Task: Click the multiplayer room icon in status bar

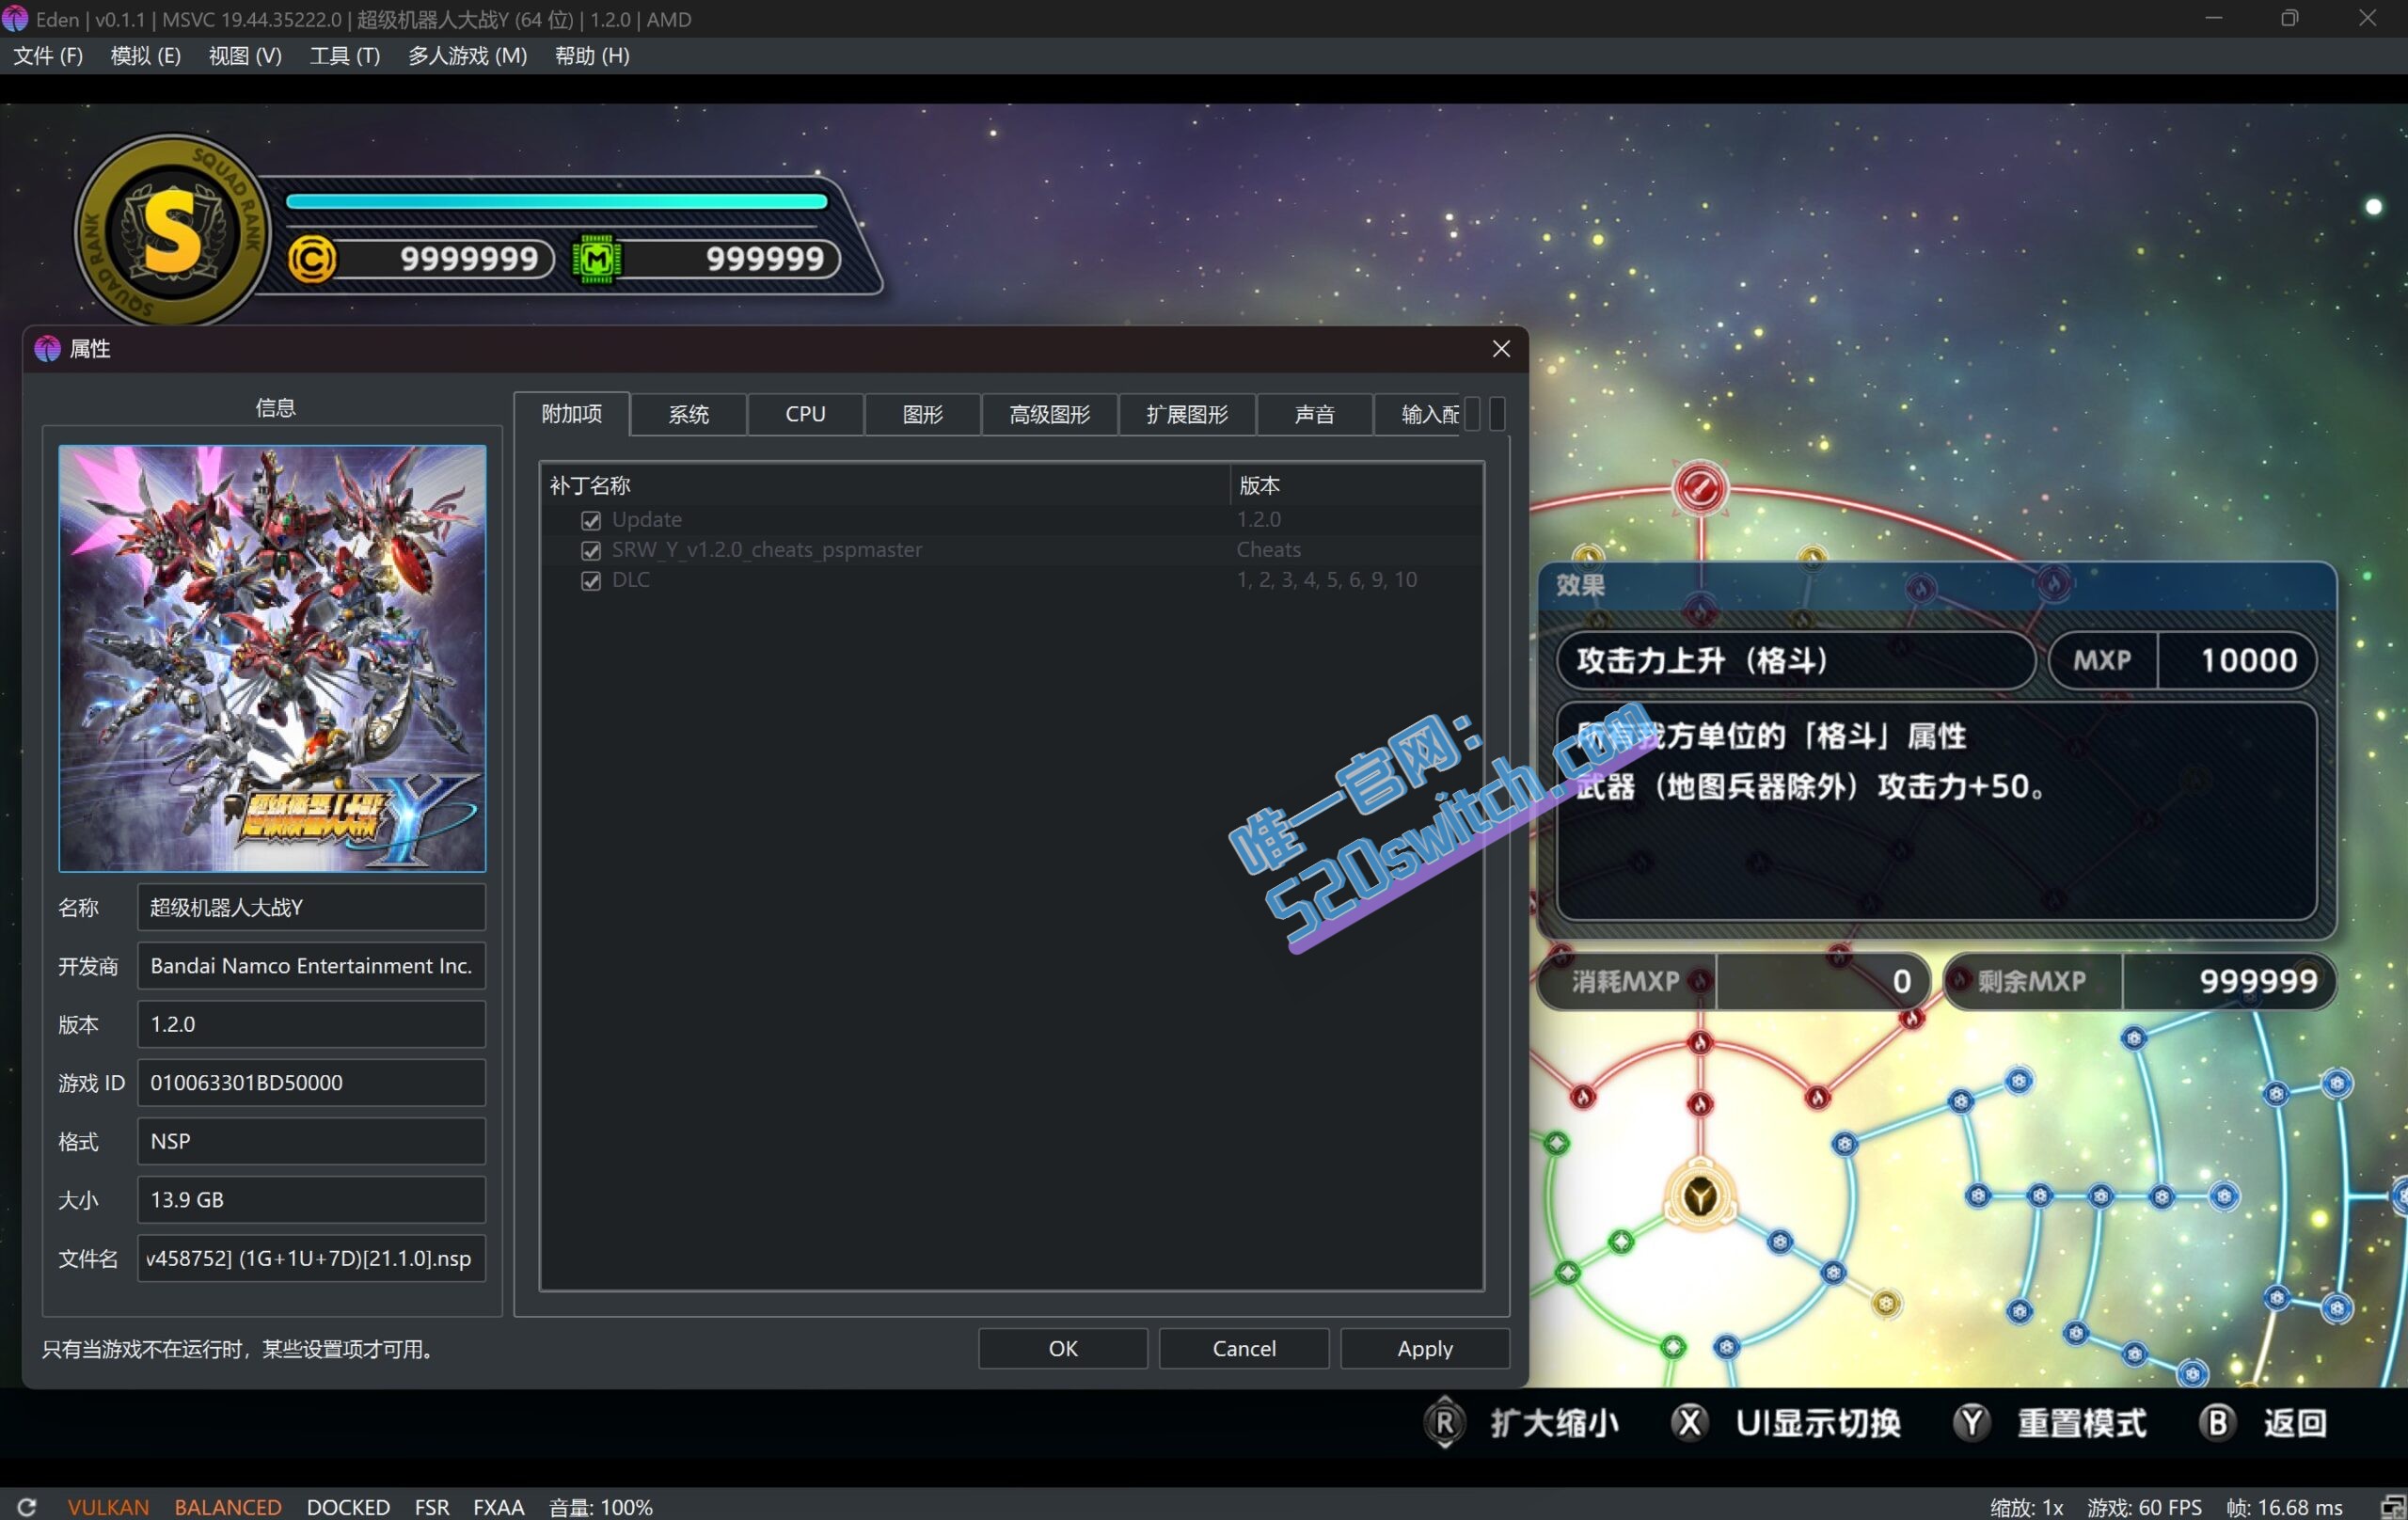Action: pyautogui.click(x=2392, y=1506)
